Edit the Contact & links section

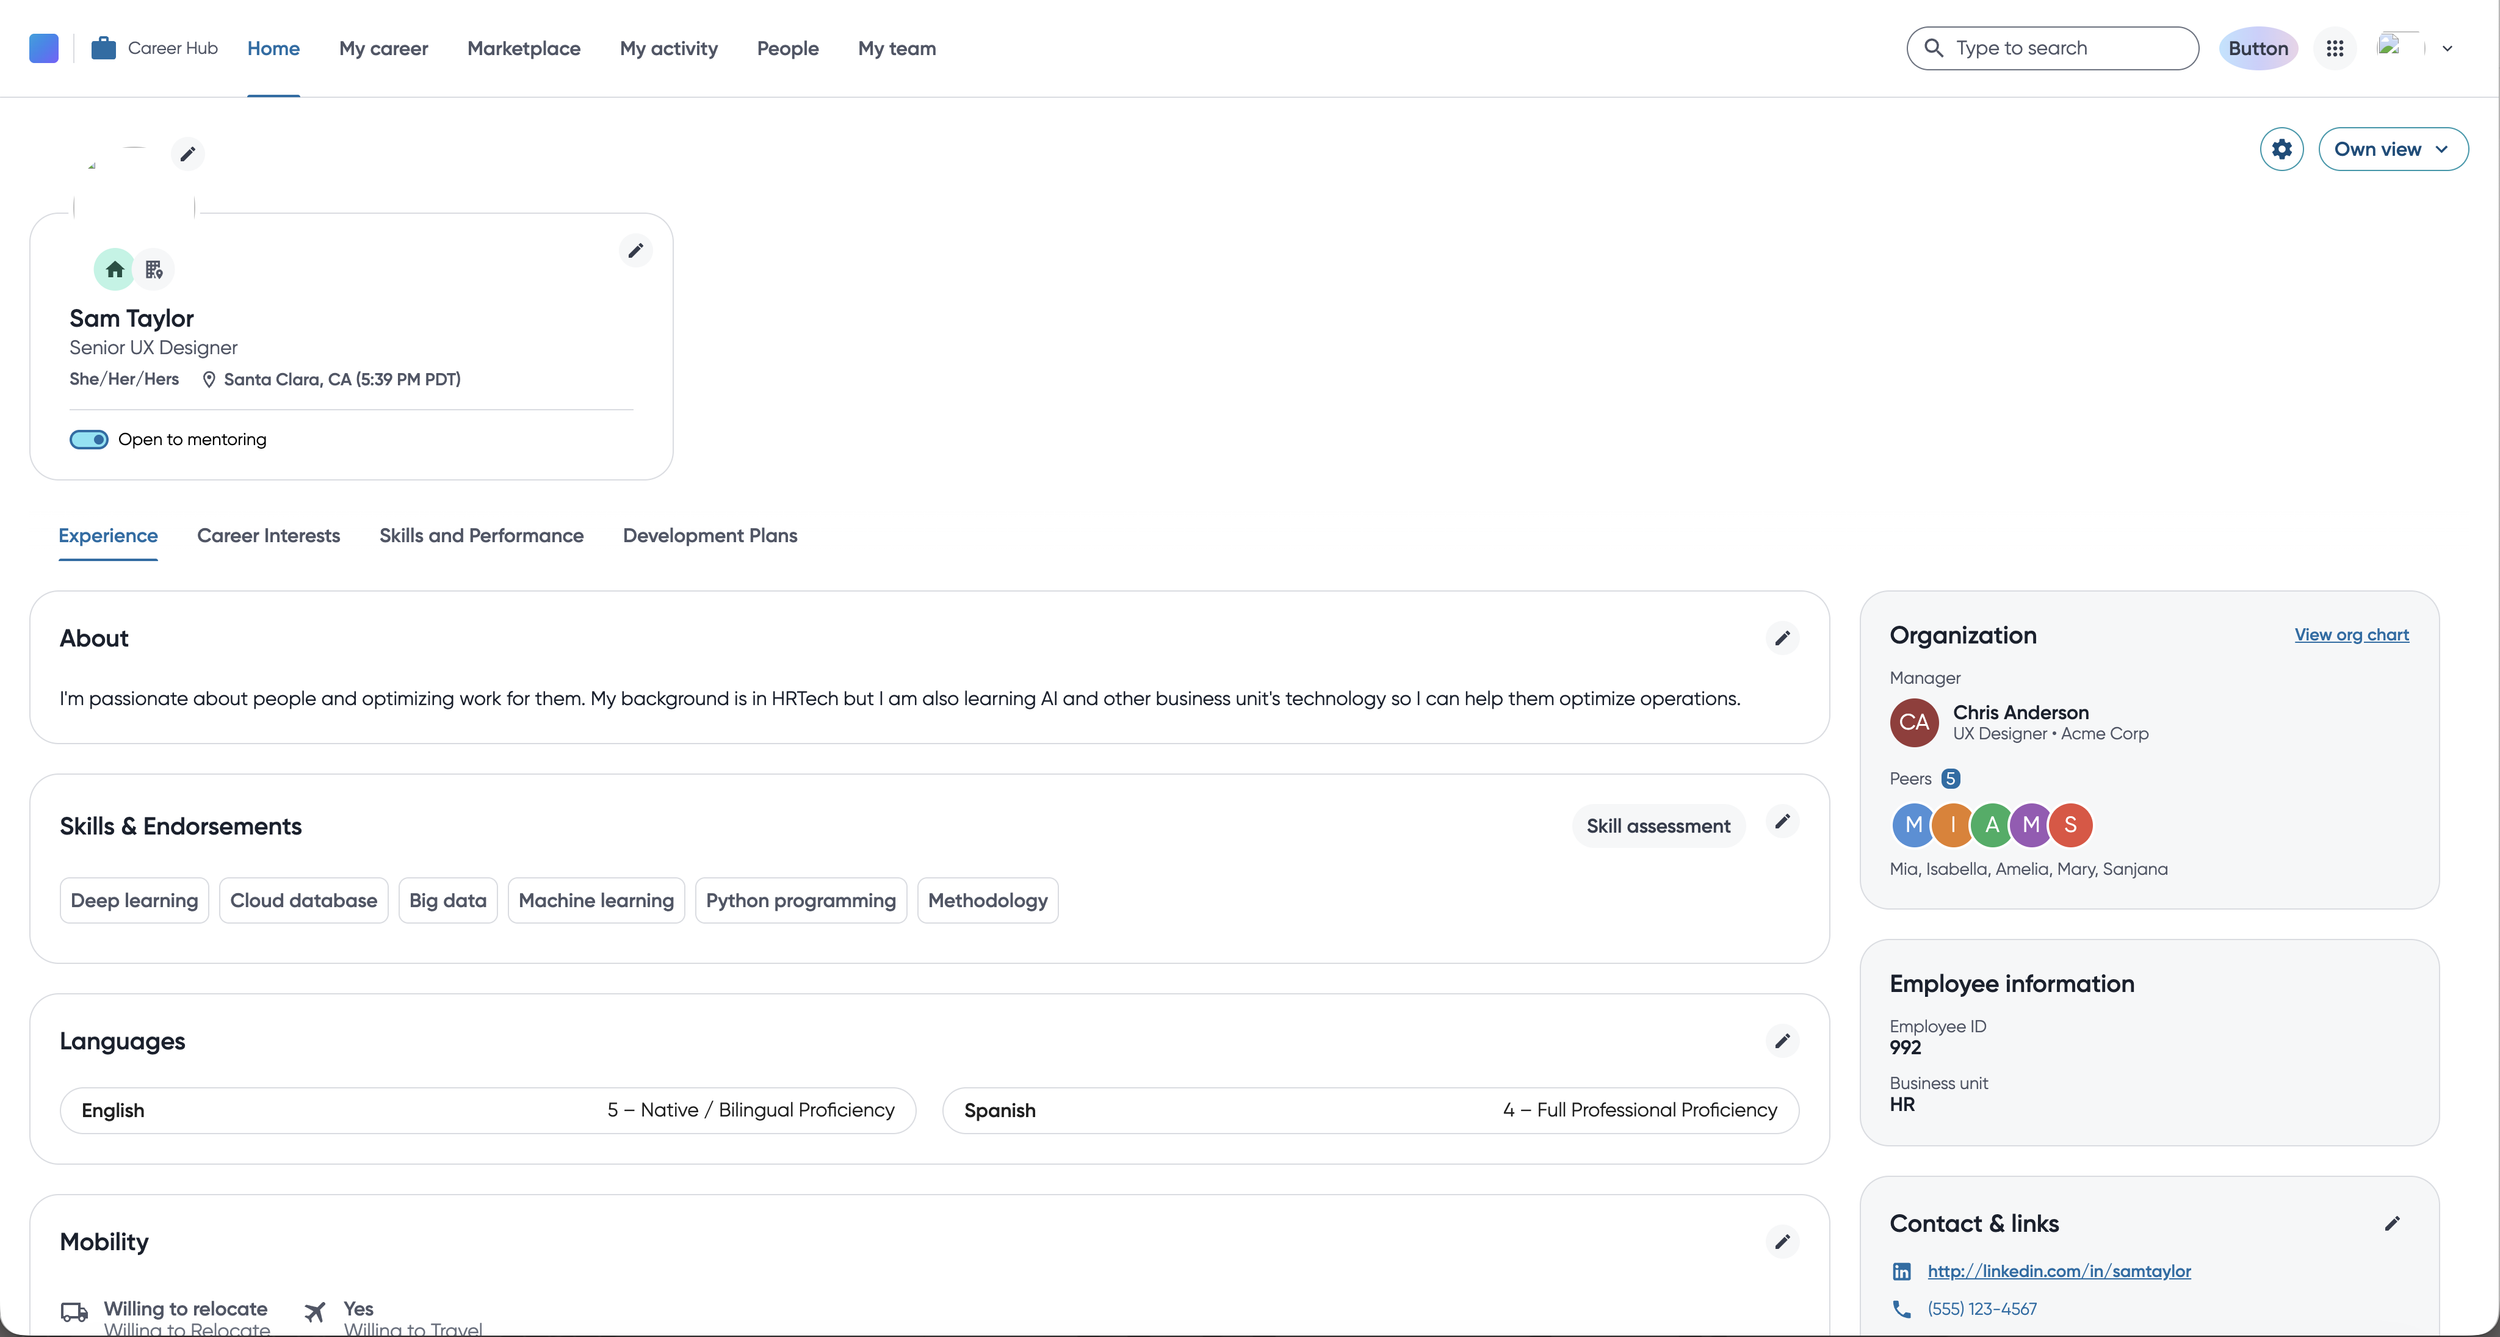coord(2391,1223)
